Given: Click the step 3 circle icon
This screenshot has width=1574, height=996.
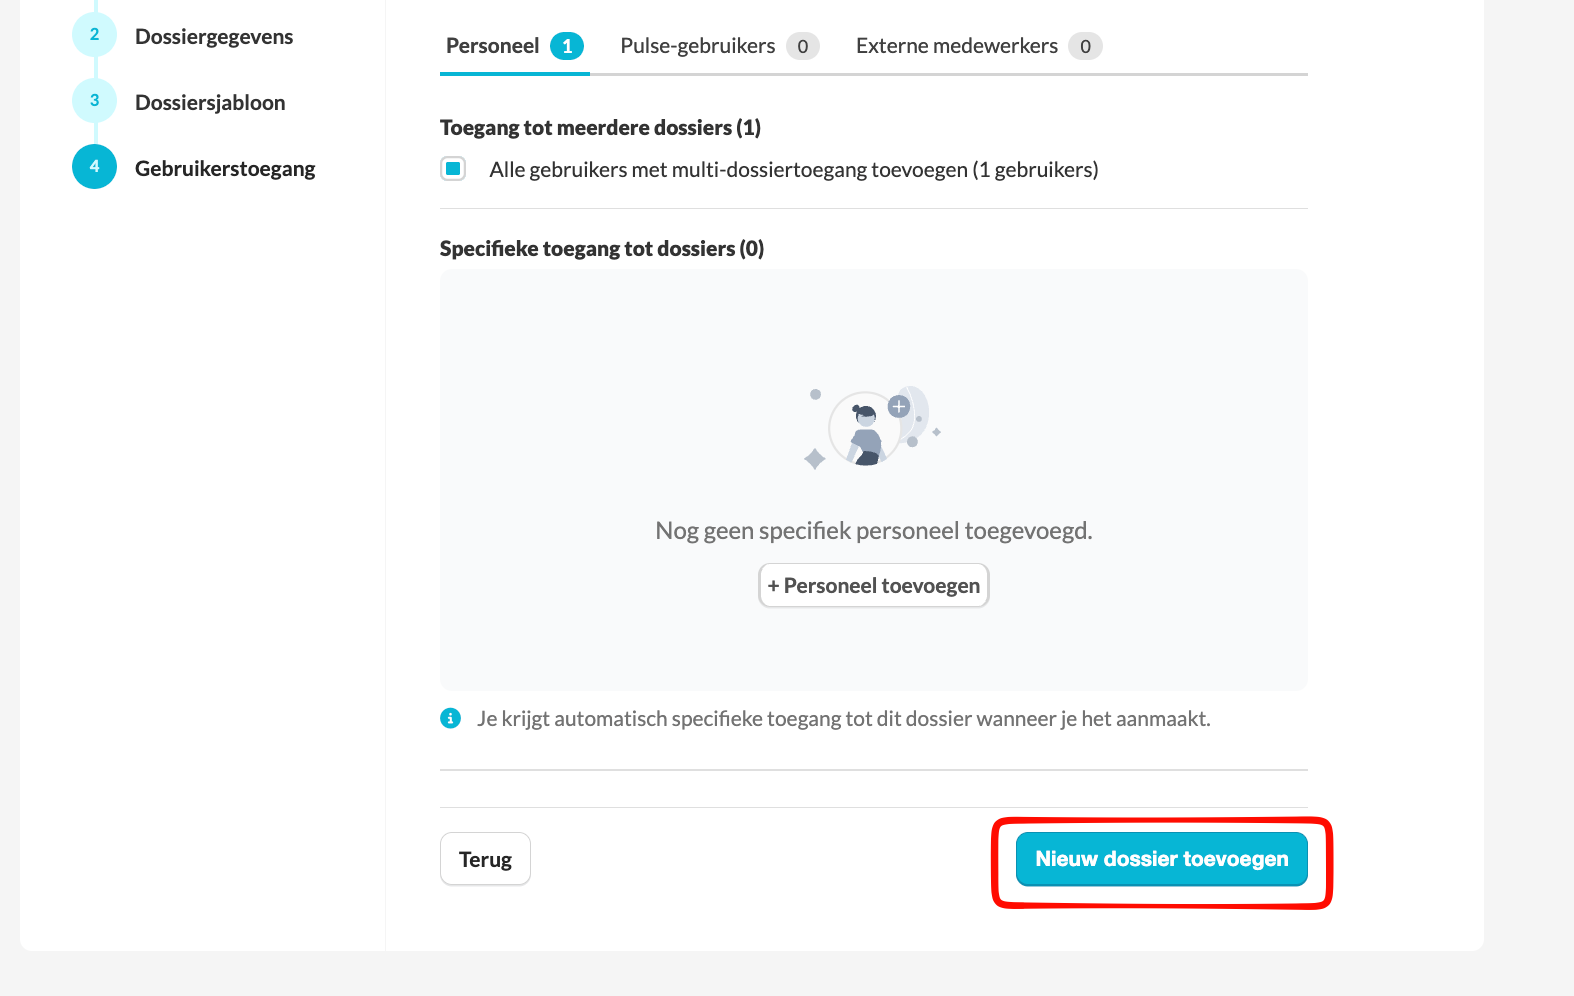Looking at the screenshot, I should tap(95, 101).
